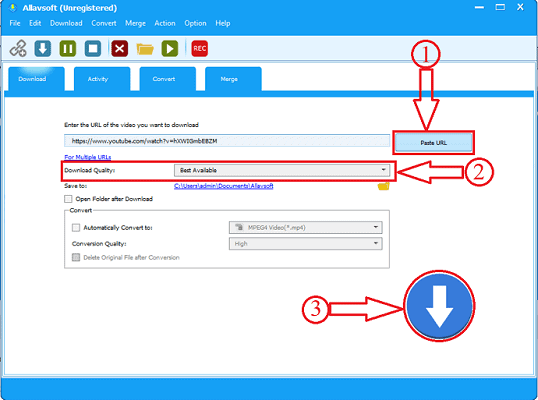This screenshot has height=400, width=538.
Task: Open the Merge menu in menu bar
Action: pos(135,23)
